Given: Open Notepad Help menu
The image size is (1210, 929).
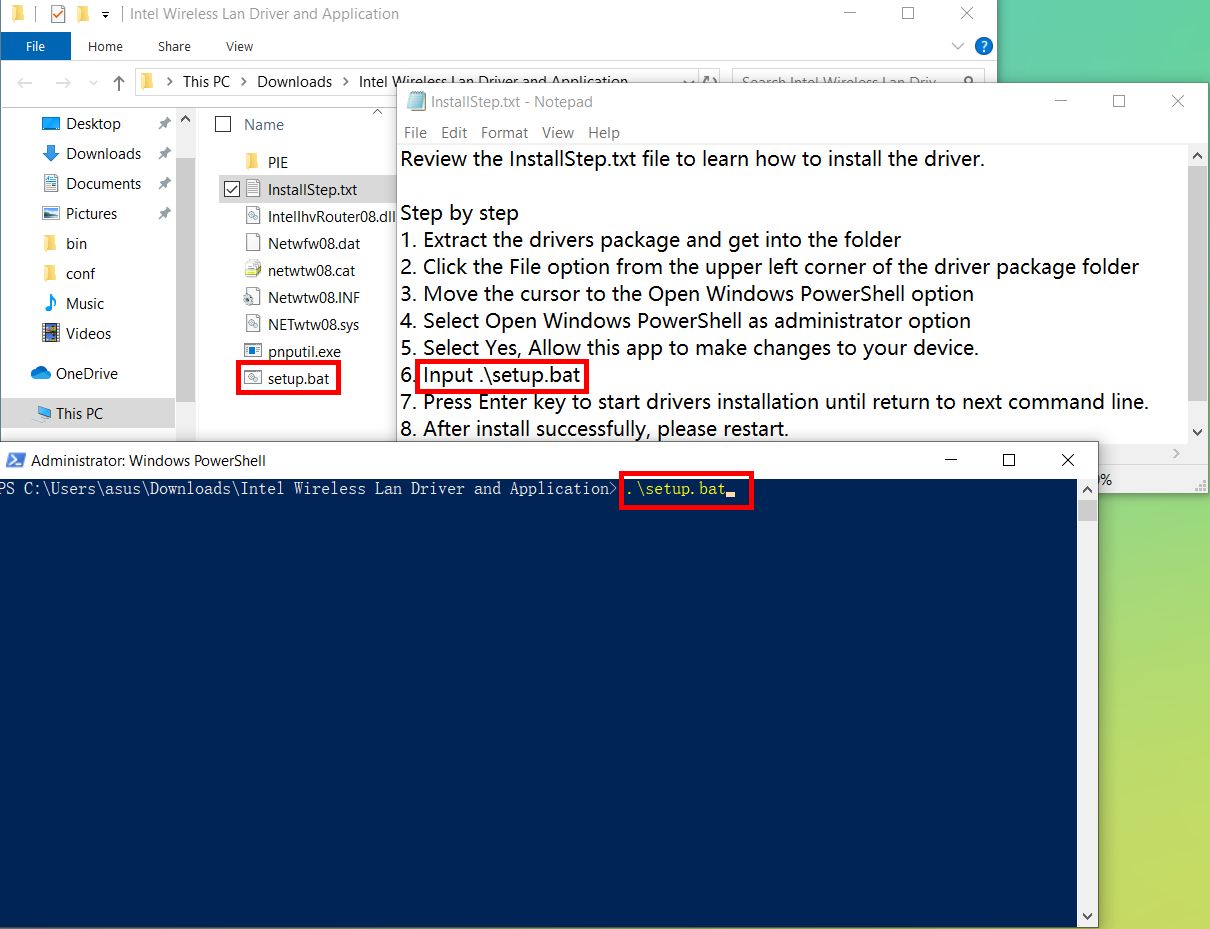Looking at the screenshot, I should click(604, 133).
